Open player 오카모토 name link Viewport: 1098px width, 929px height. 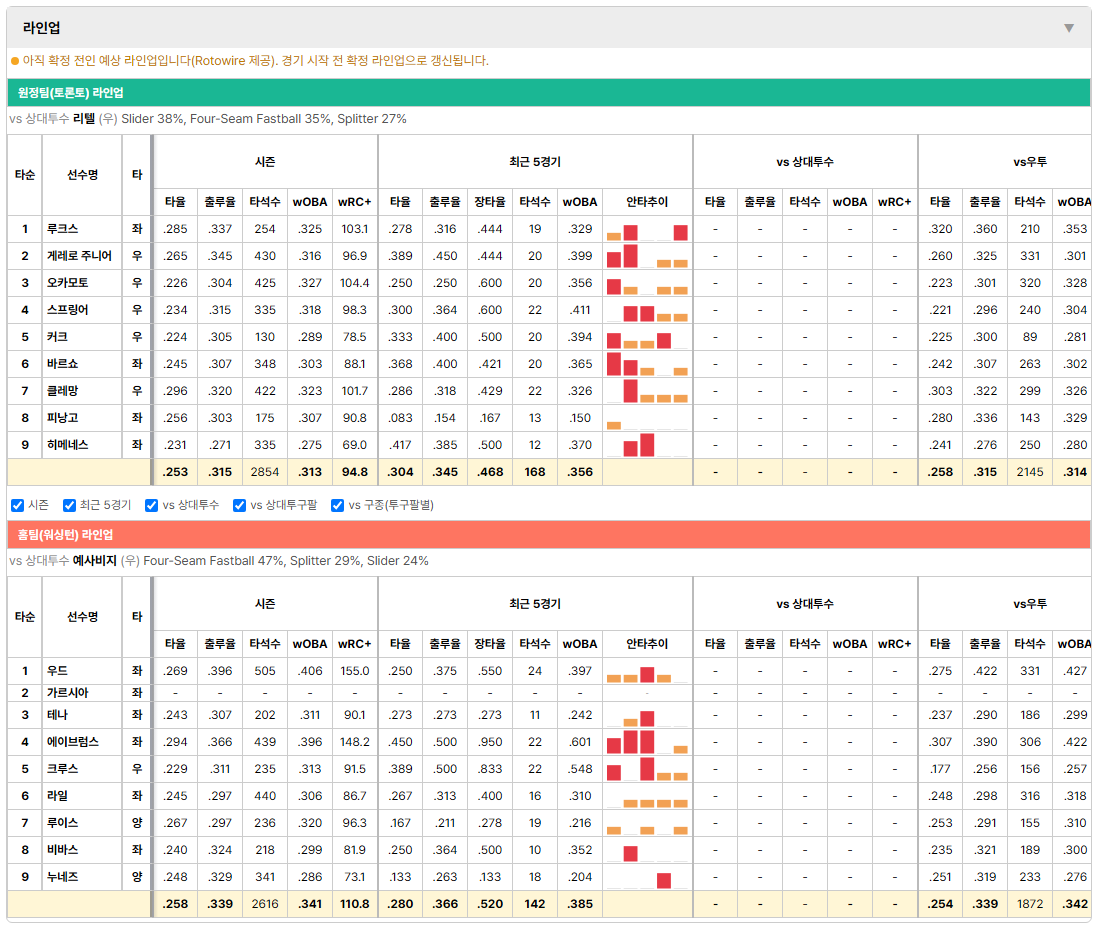(x=67, y=284)
